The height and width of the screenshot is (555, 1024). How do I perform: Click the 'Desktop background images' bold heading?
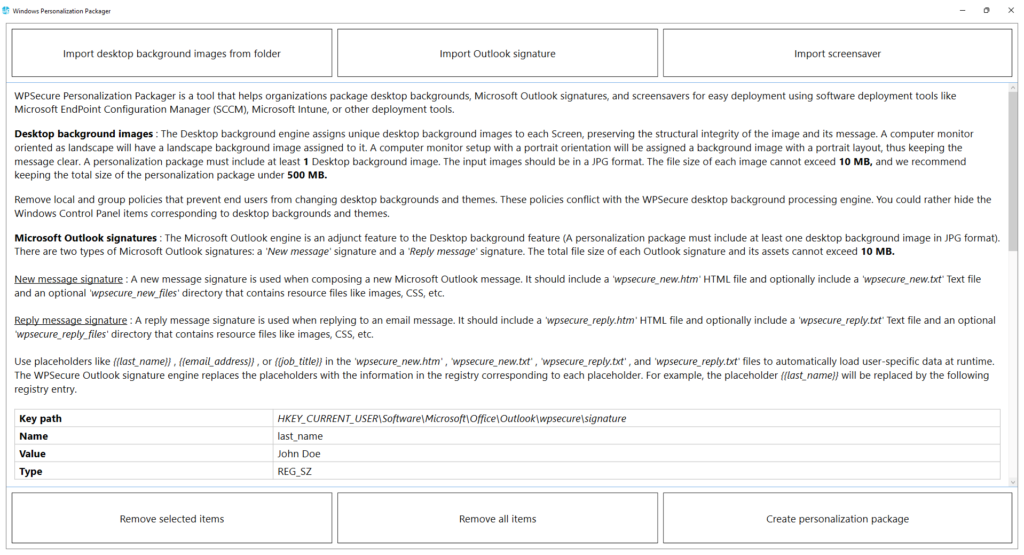coord(84,134)
